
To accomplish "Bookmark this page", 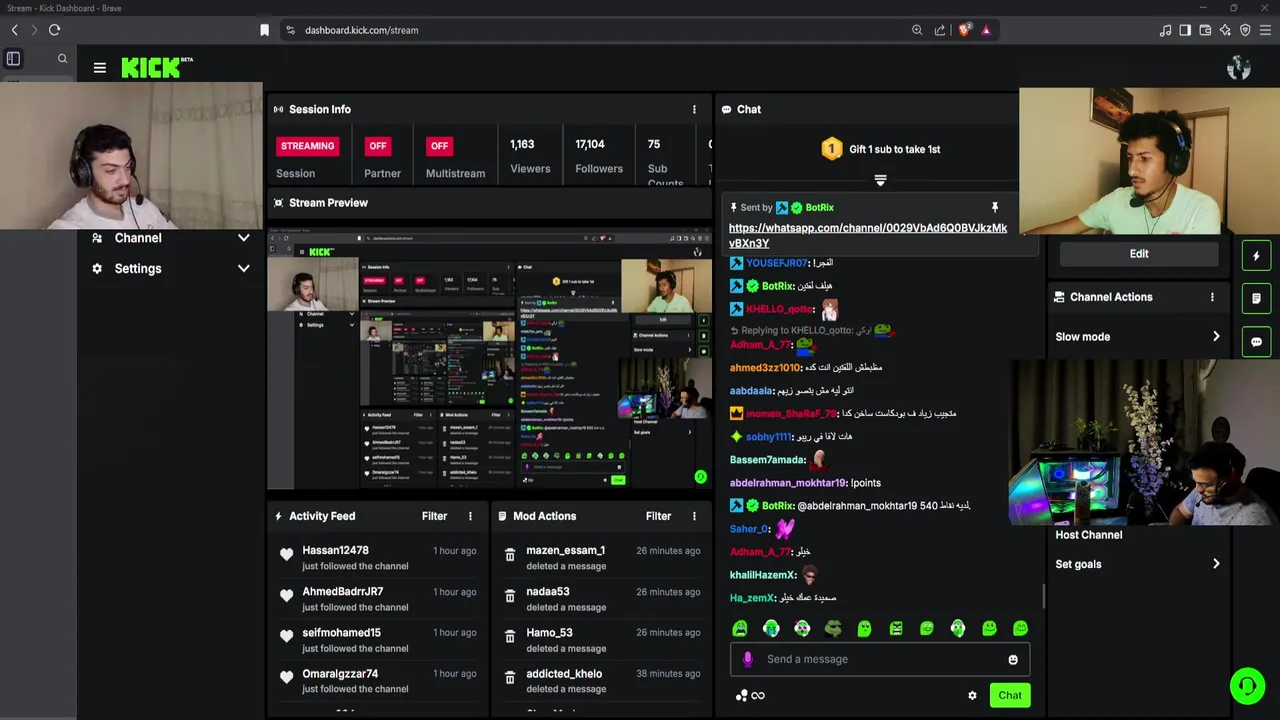I will 264,30.
